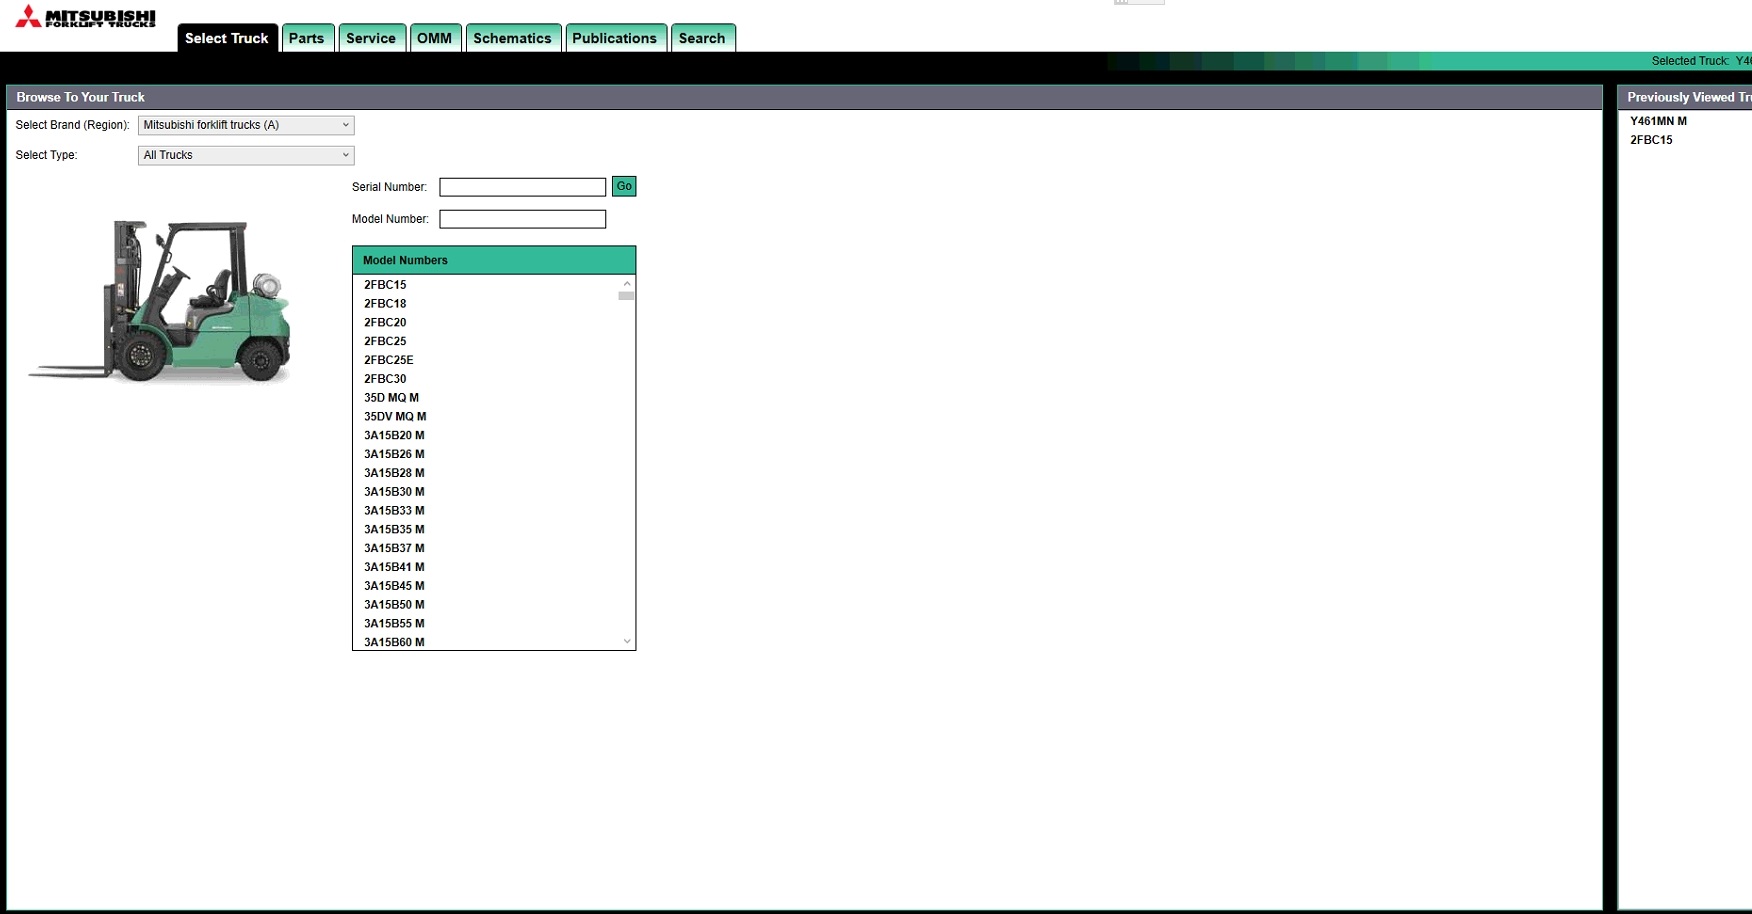Select model 3A15B20 M

394,436
